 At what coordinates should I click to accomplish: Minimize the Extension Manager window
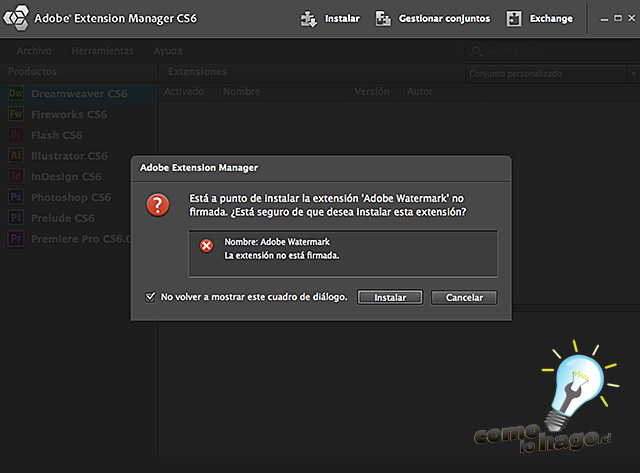coord(604,19)
